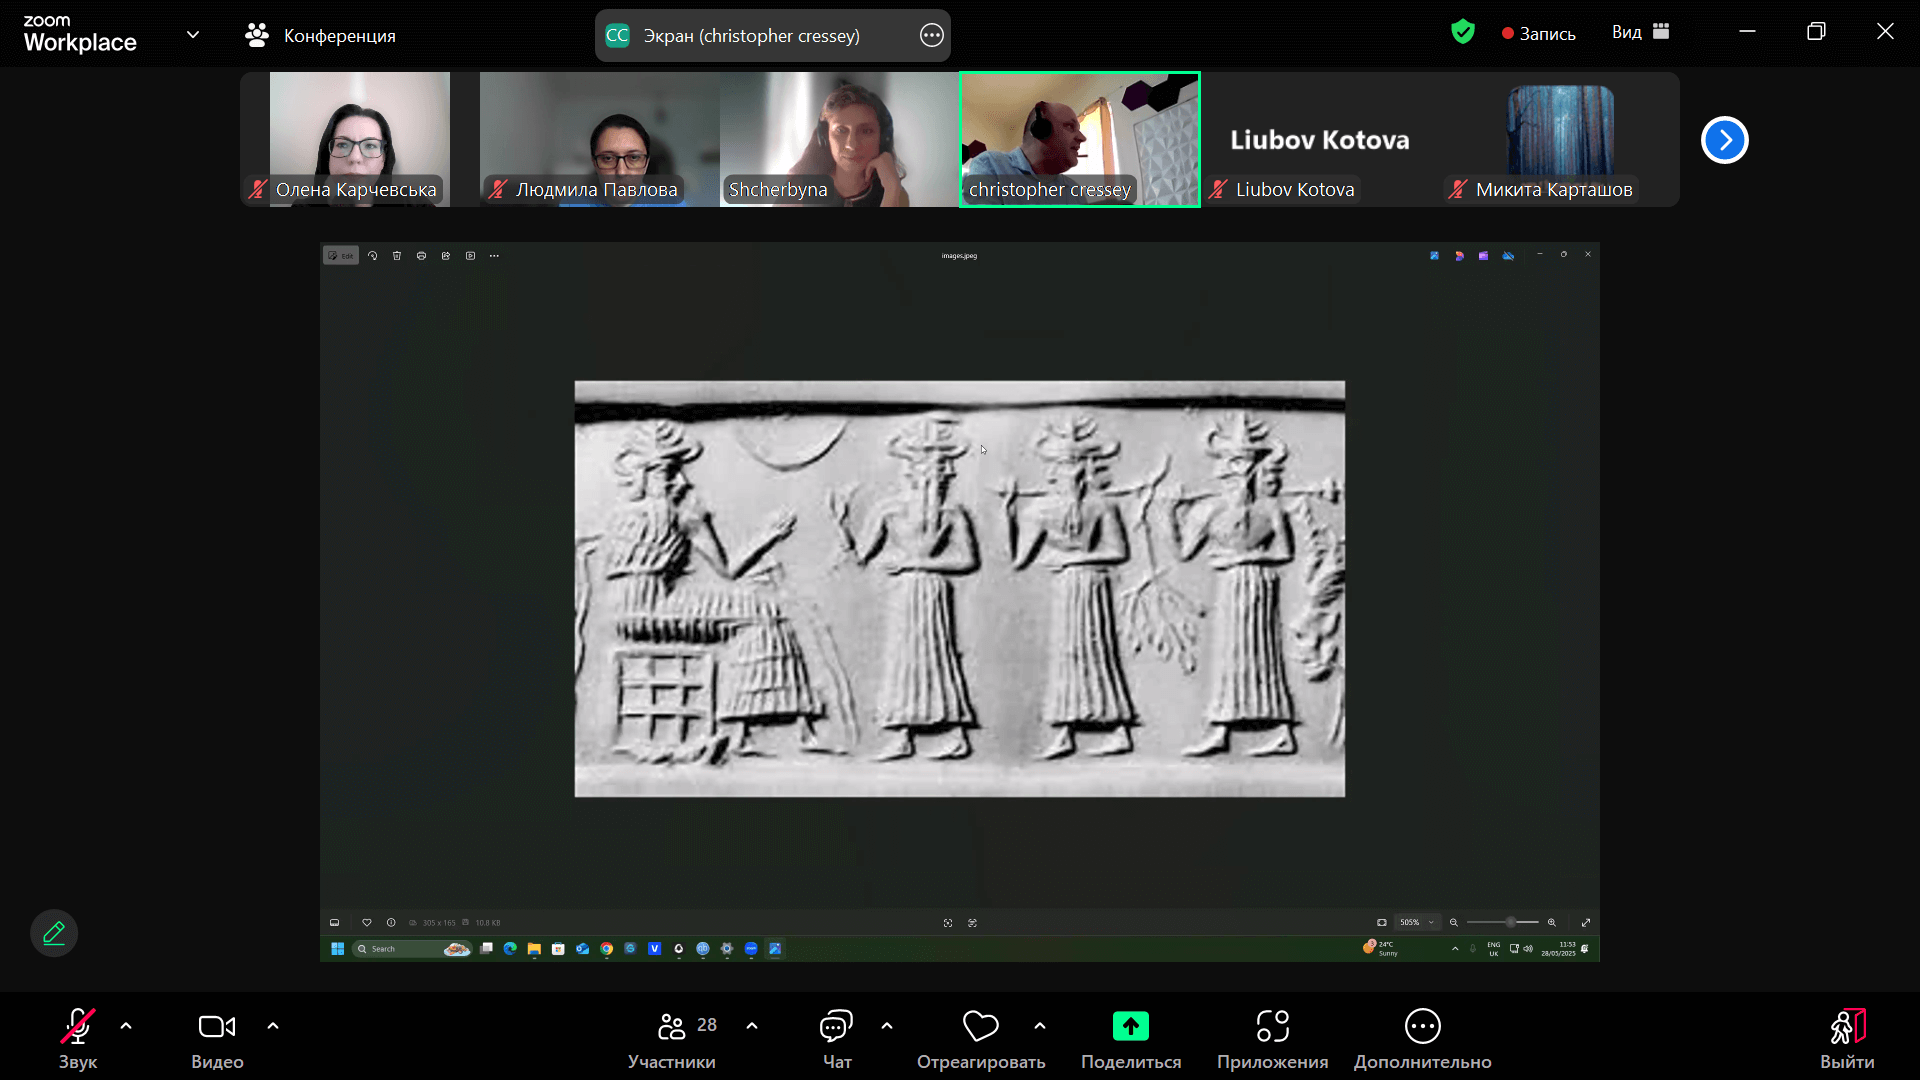Click the images.jpeg title in Photos window
1920x1080 pixels.
959,256
